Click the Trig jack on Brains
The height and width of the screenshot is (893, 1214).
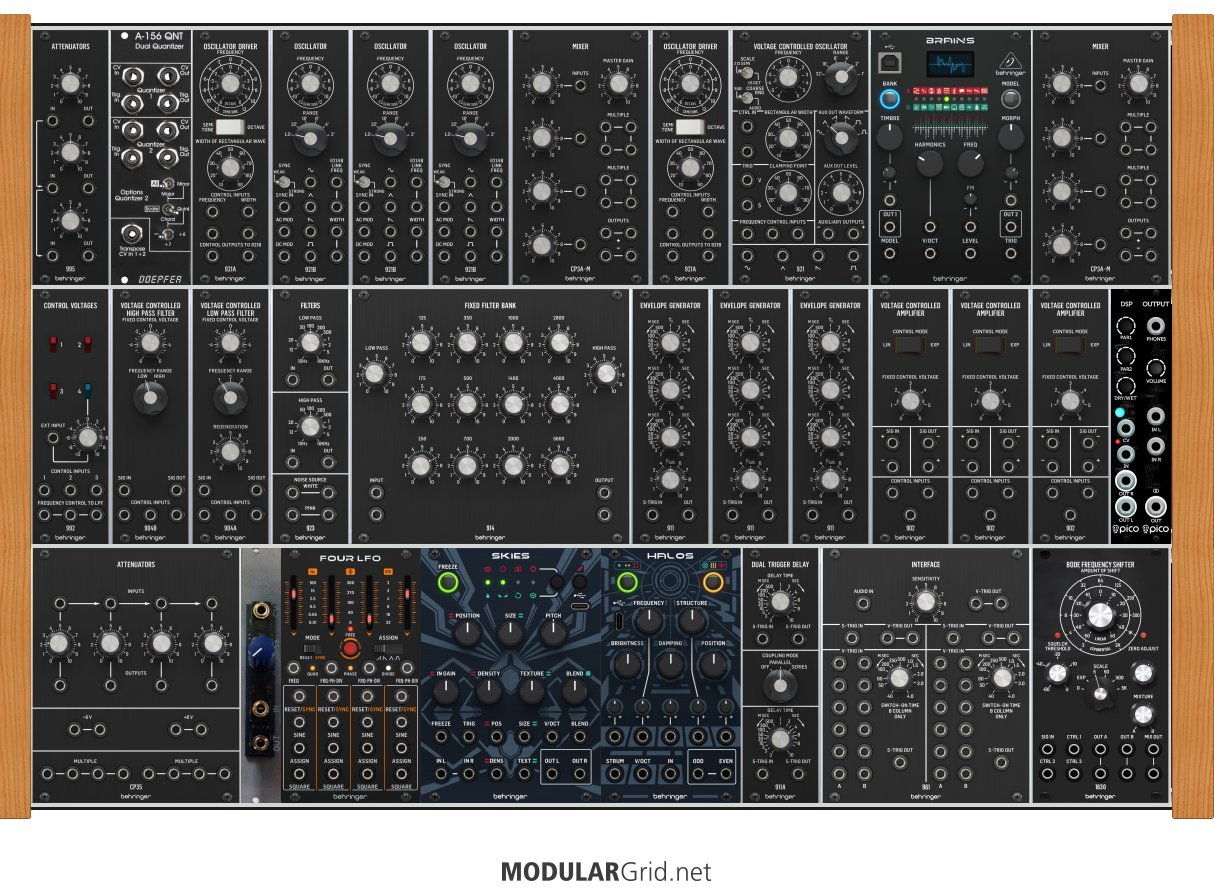coord(1011,253)
